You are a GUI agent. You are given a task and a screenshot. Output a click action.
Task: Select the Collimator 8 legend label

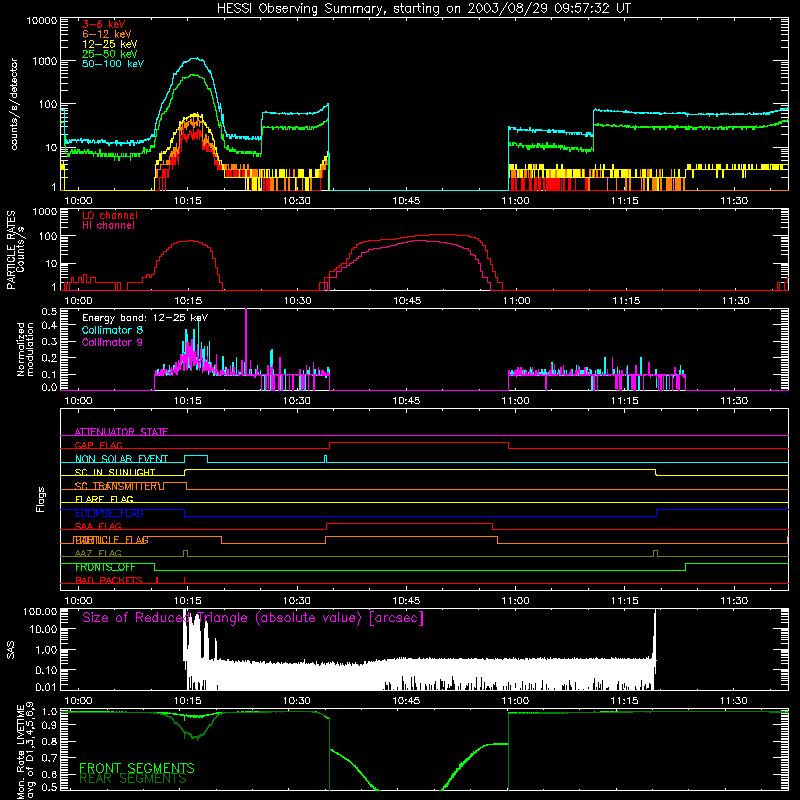click(x=112, y=330)
